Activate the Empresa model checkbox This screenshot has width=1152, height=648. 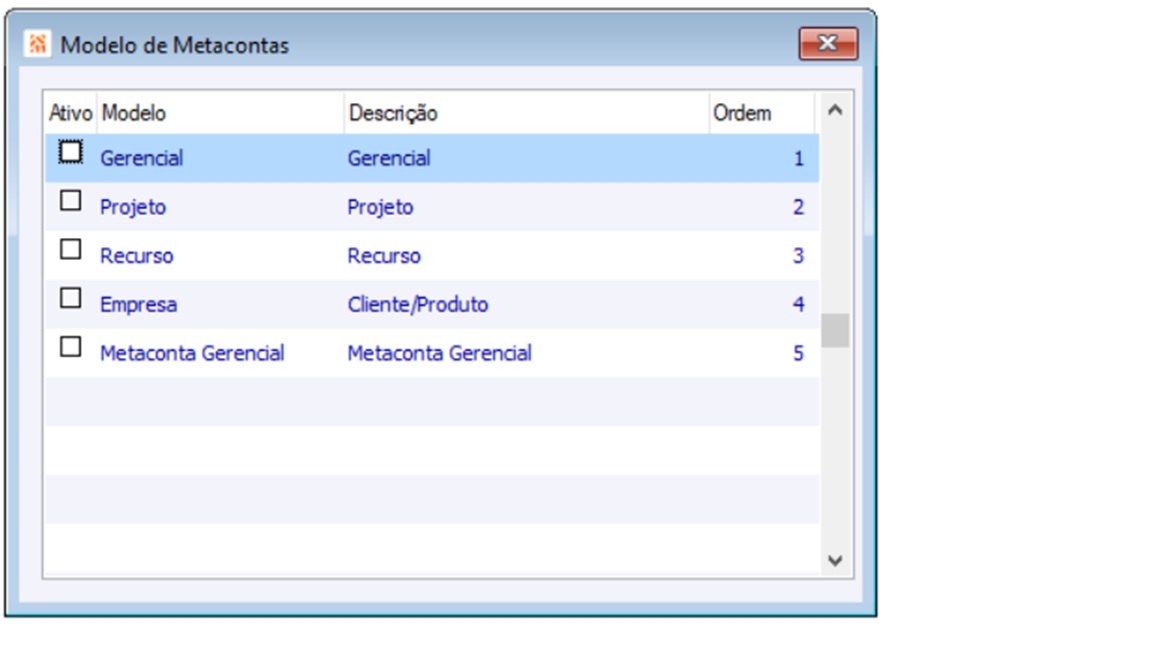71,298
